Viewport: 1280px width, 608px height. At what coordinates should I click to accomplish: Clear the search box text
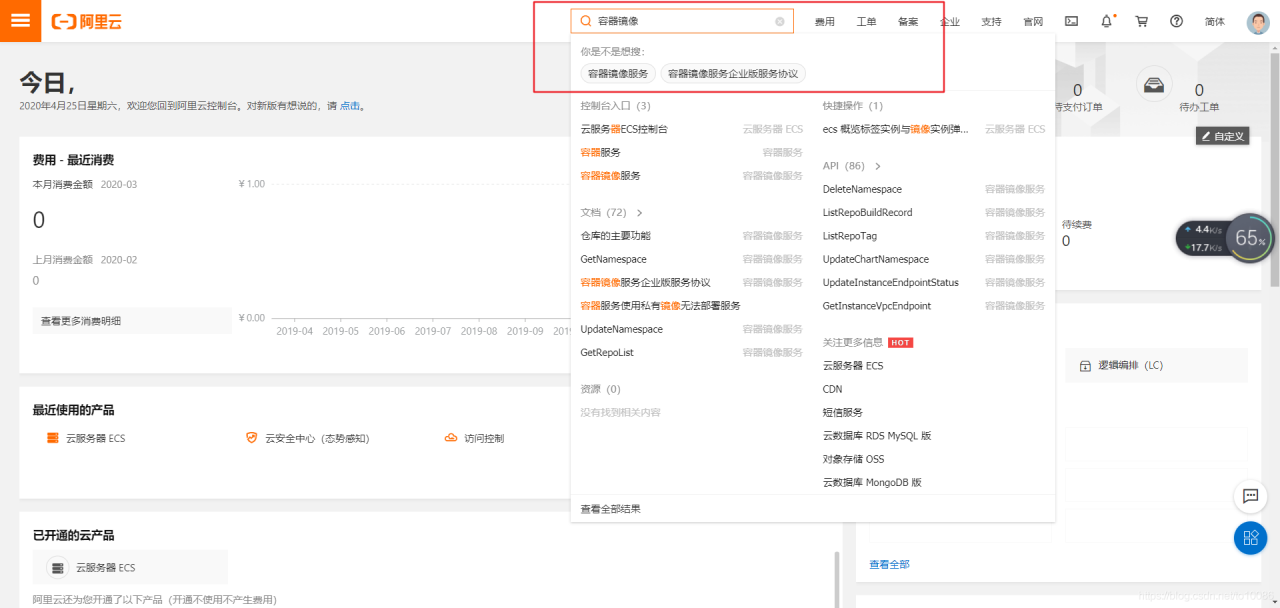[780, 21]
